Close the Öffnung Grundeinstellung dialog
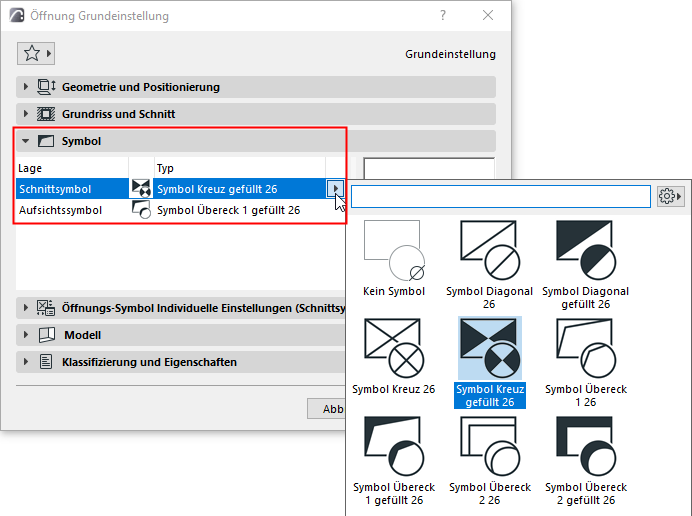Screen dimensions: 692x516 point(488,15)
